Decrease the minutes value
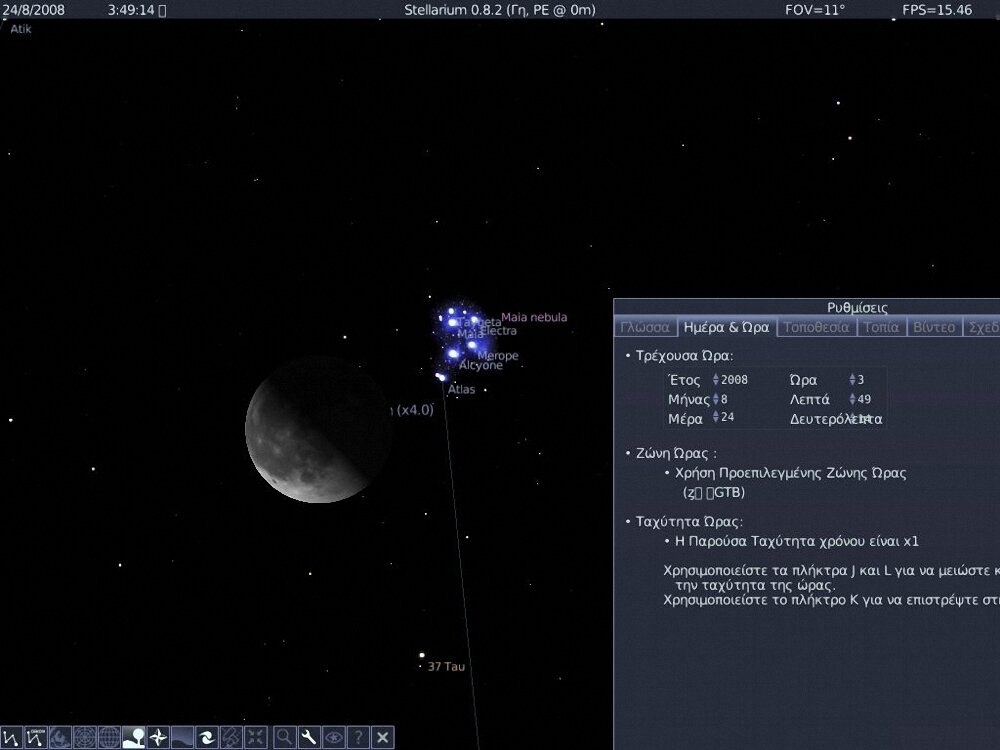This screenshot has height=750, width=1000. [853, 401]
